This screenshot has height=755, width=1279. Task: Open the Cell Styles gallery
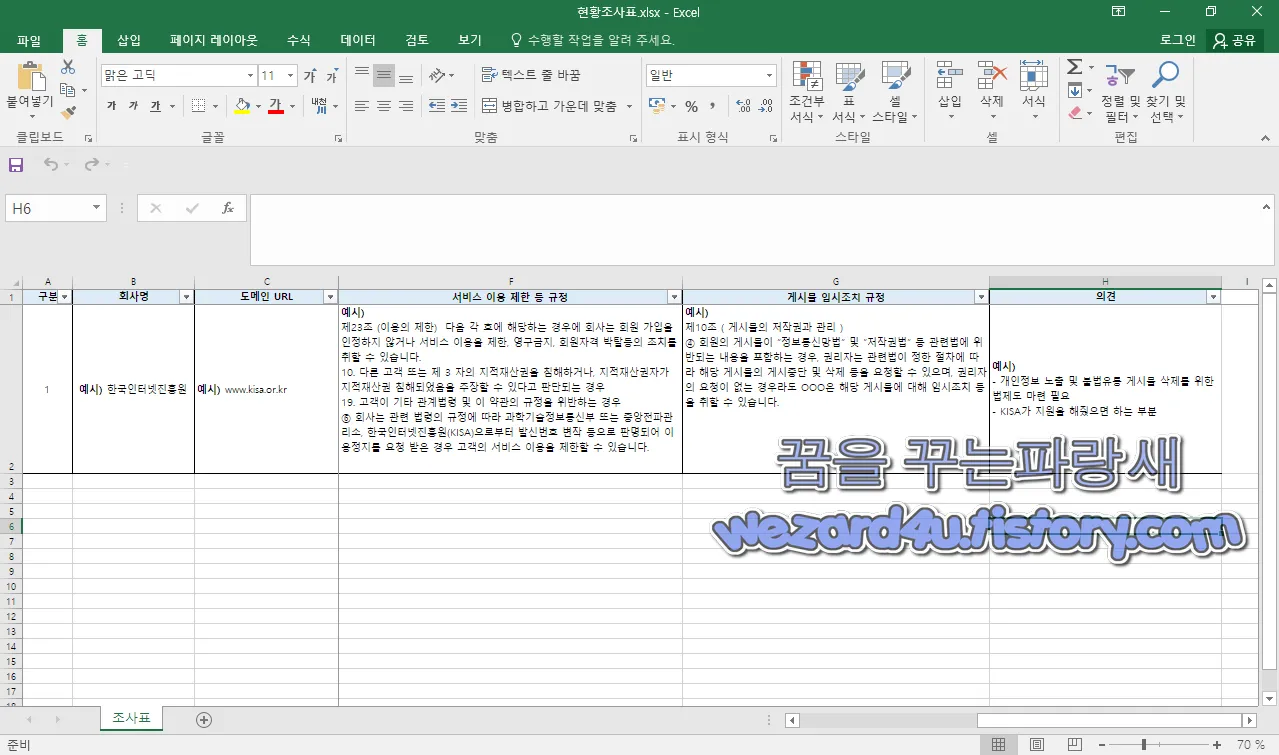tap(895, 88)
